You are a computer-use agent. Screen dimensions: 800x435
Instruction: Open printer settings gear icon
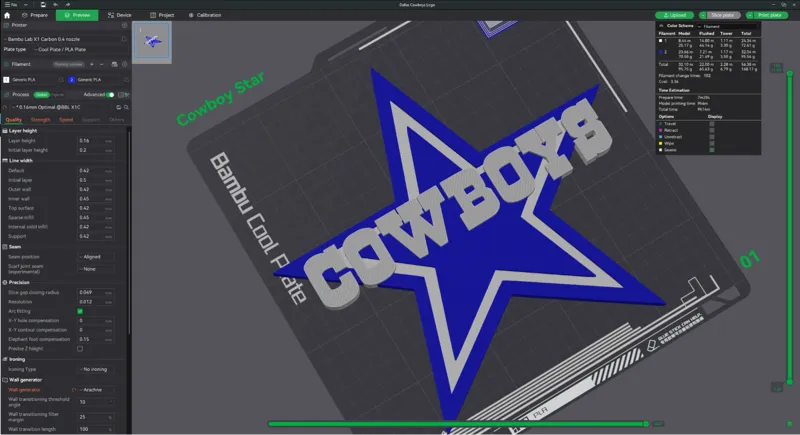(124, 25)
